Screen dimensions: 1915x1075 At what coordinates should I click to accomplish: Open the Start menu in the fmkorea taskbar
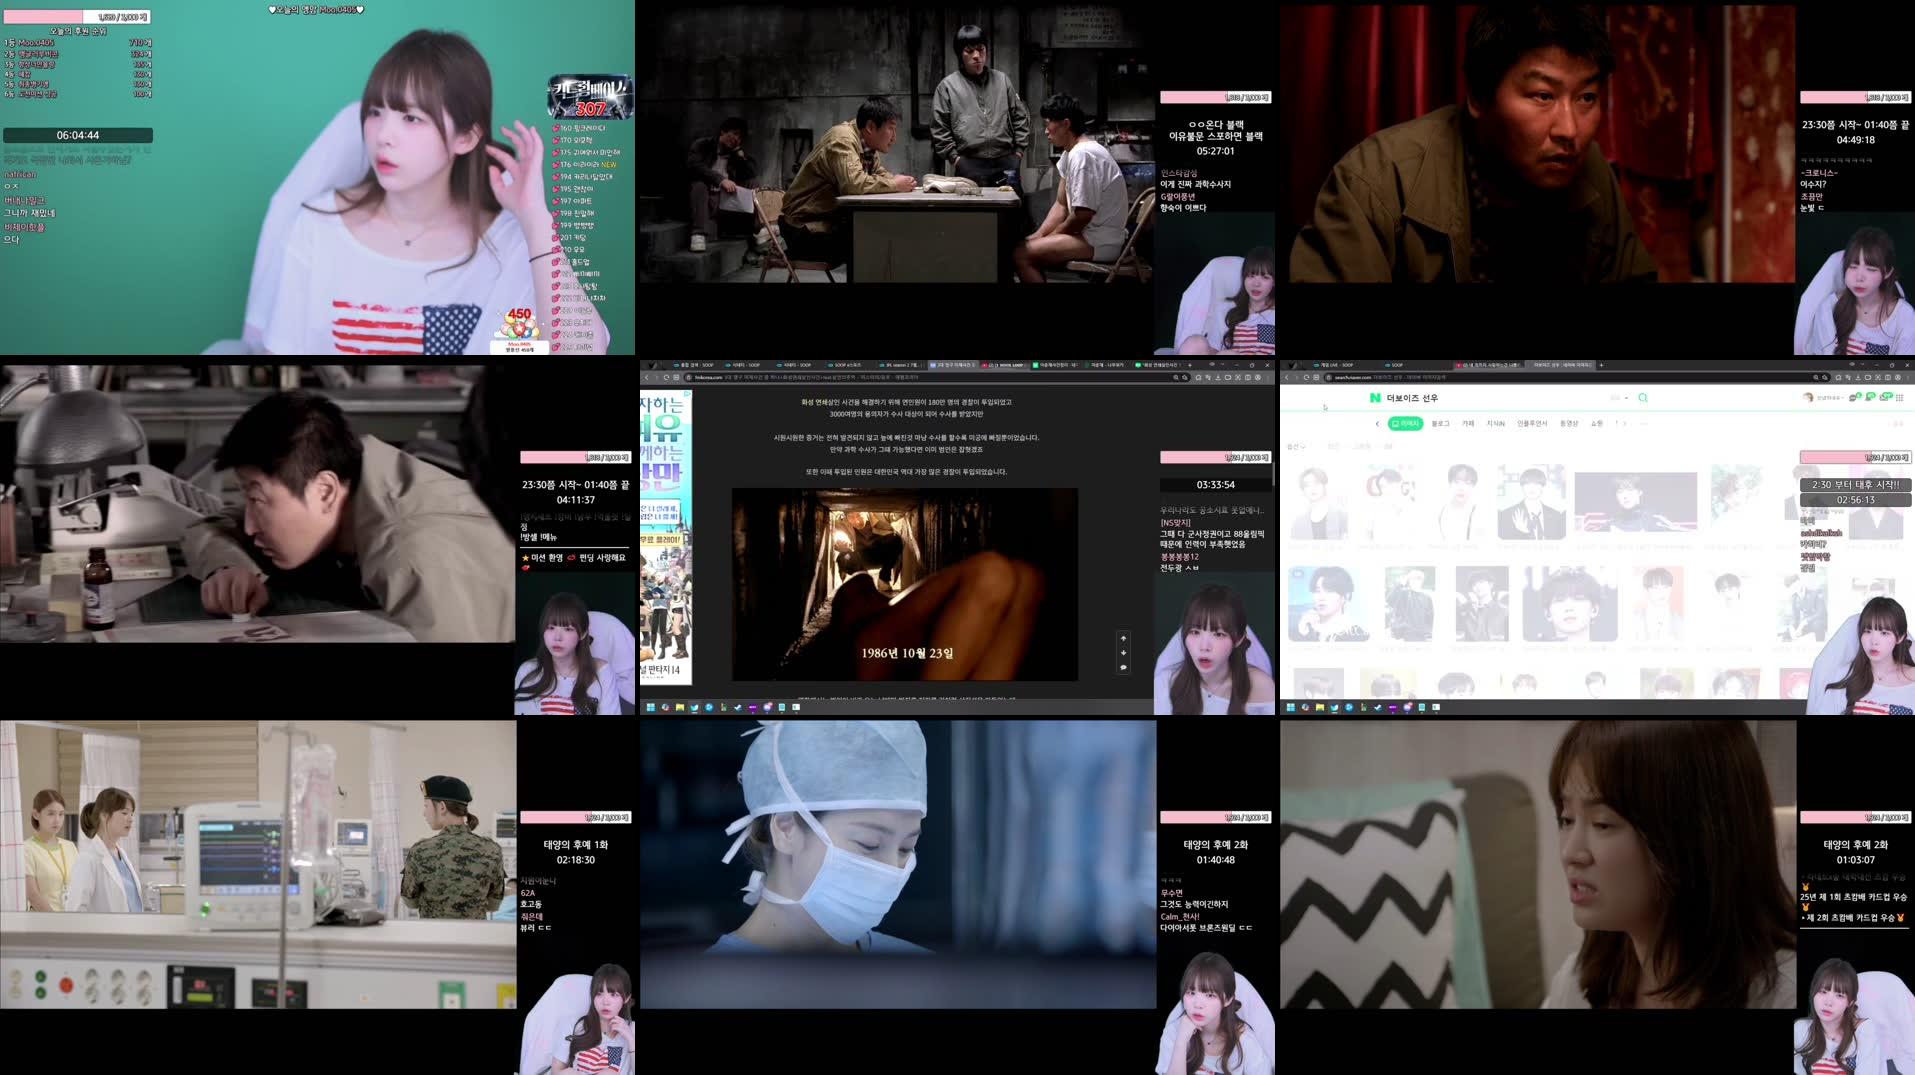coord(650,707)
